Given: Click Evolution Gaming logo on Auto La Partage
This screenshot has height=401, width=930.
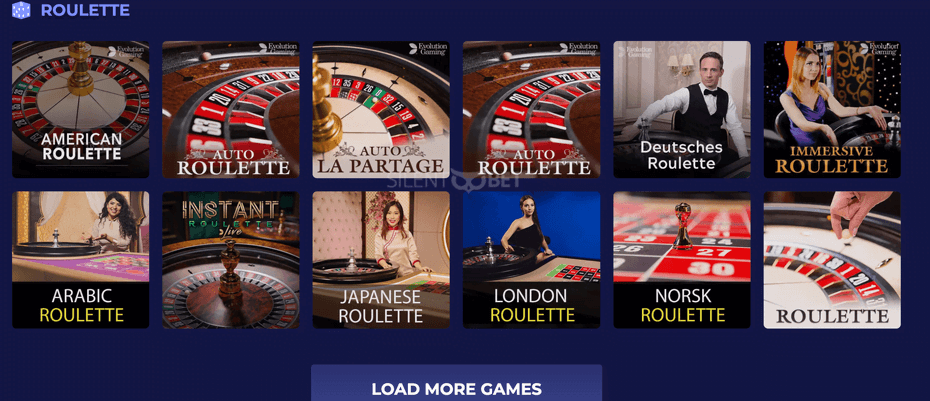Looking at the screenshot, I should (428, 49).
